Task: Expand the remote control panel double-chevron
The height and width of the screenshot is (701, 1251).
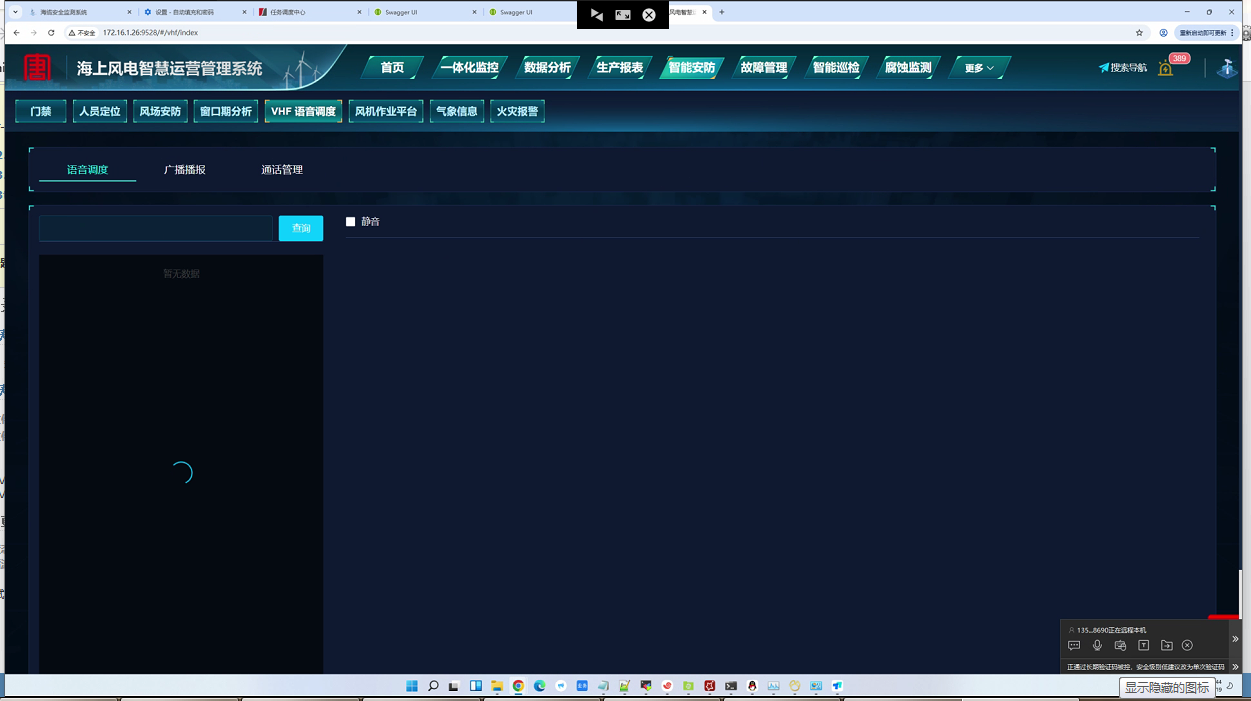Action: tap(1235, 639)
